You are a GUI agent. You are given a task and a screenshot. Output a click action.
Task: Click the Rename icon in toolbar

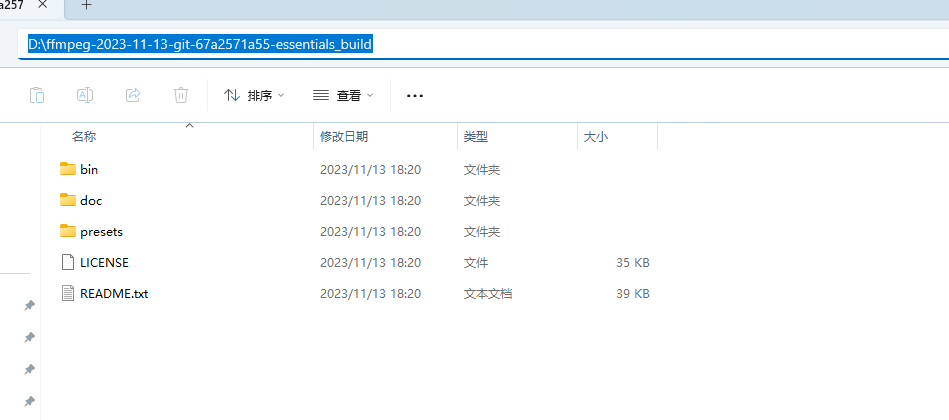pyautogui.click(x=85, y=95)
